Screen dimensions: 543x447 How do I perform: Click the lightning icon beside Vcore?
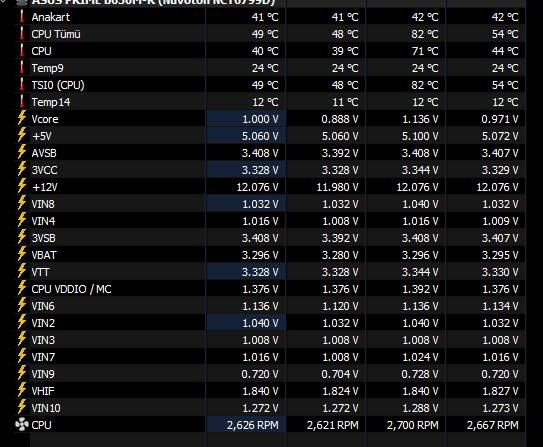(22, 118)
